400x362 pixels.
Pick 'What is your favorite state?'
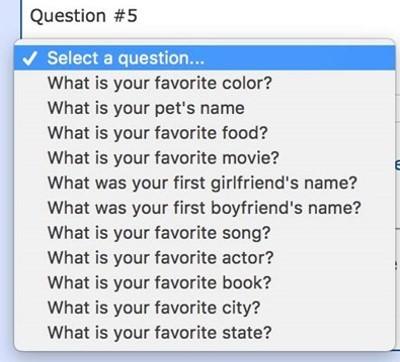pos(204,333)
